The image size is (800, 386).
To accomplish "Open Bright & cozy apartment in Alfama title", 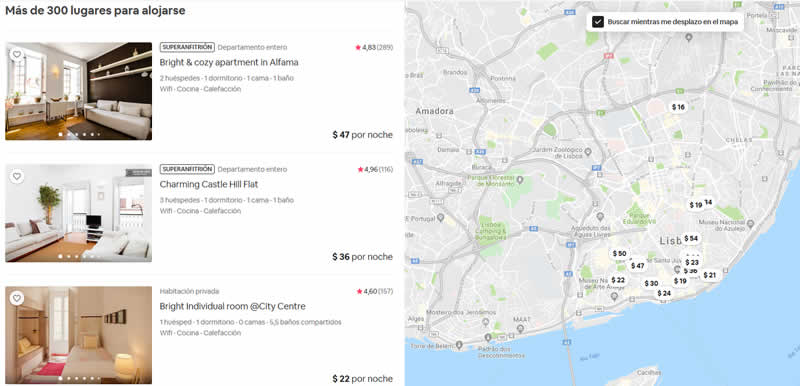I will click(229, 62).
